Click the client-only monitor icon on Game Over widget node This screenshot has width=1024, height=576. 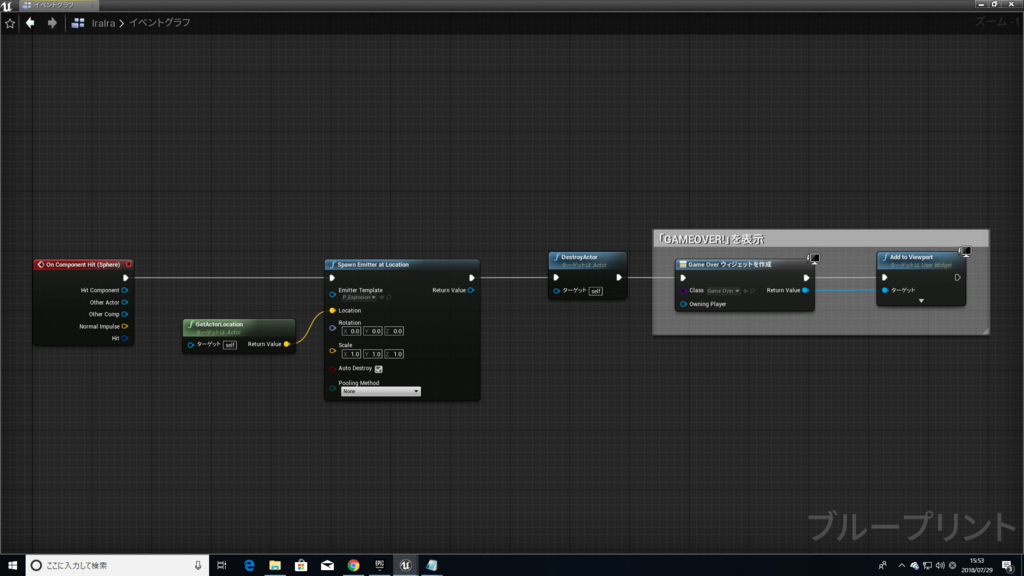point(814,259)
